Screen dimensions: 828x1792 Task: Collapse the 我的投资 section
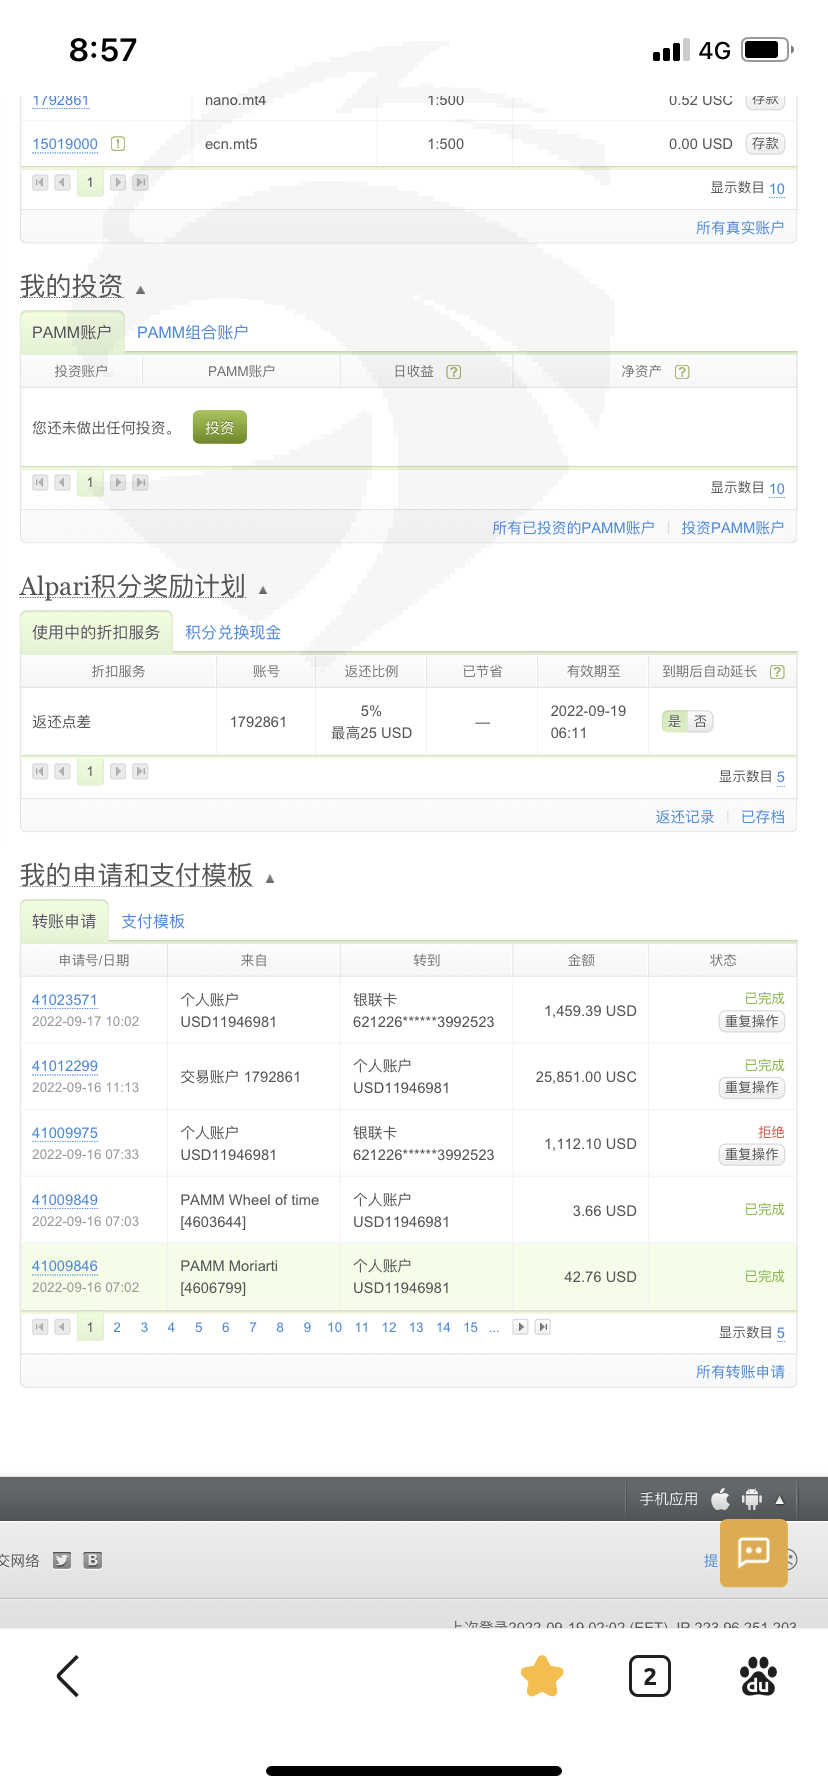point(140,290)
